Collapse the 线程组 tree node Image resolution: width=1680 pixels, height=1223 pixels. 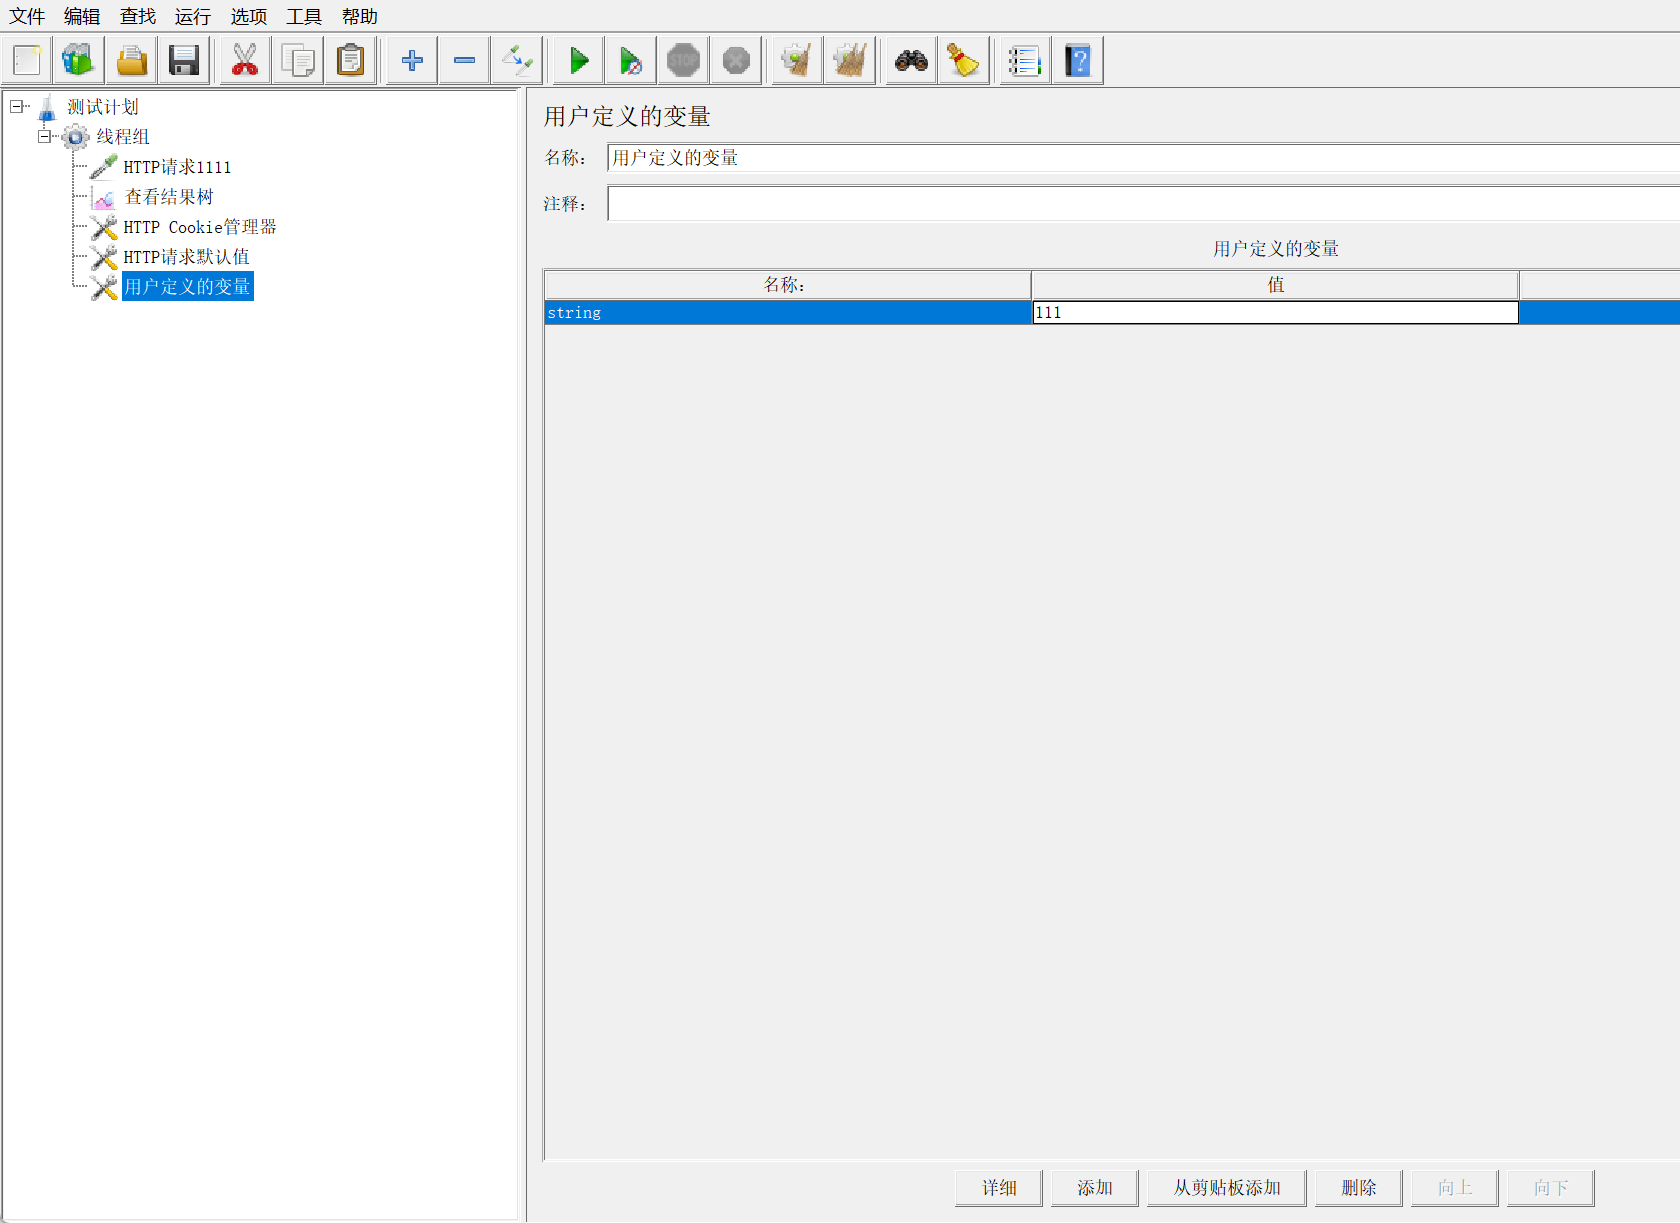pos(45,136)
